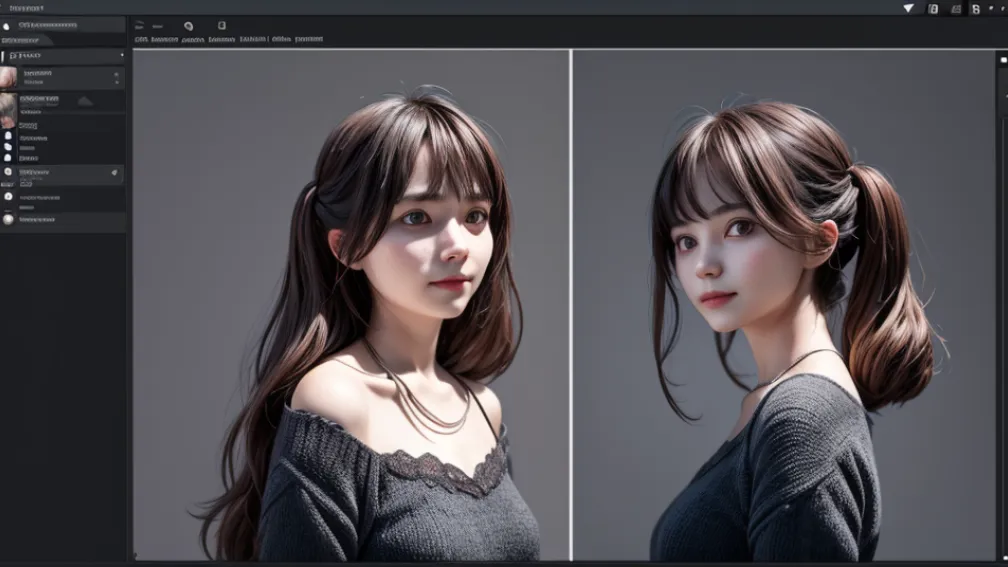1008x567 pixels.
Task: Open the pink-toned face thumbnail in the left panel
Action: (x=8, y=78)
